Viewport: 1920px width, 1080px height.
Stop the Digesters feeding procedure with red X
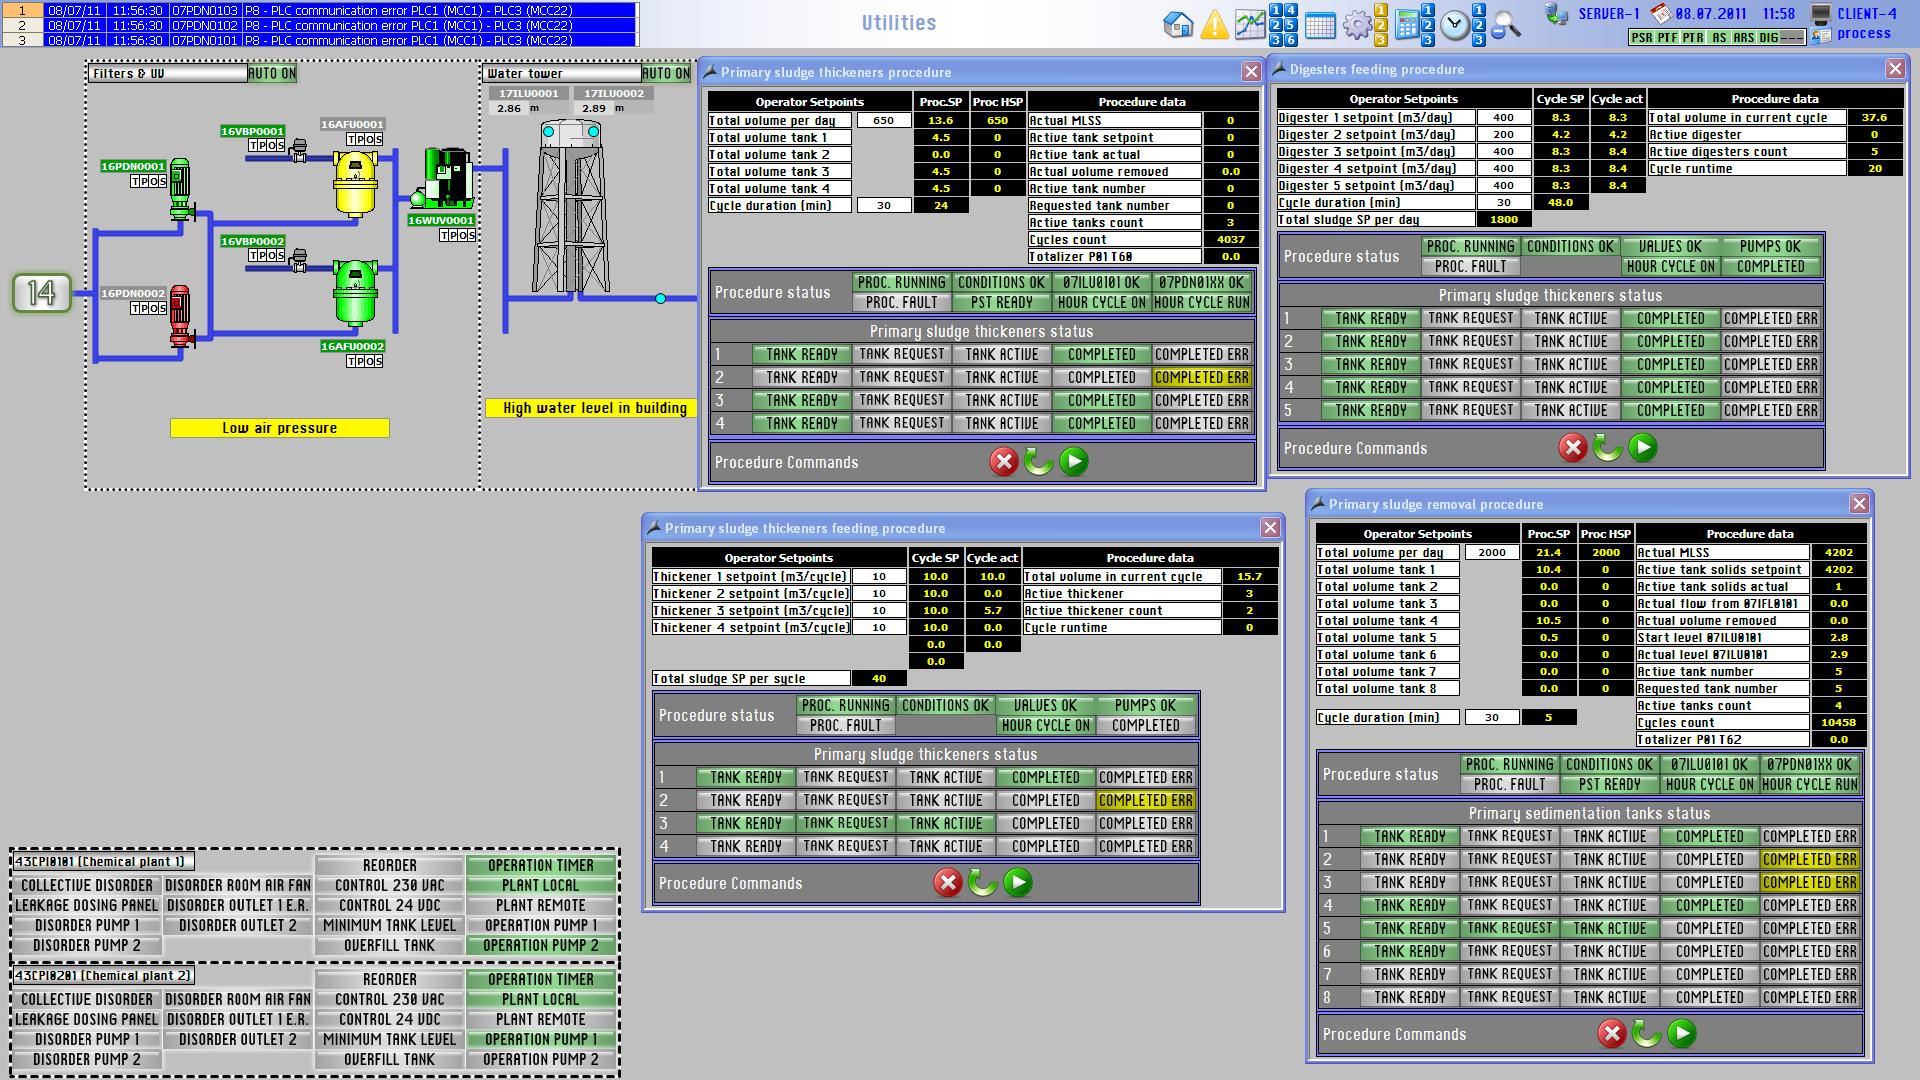tap(1572, 447)
